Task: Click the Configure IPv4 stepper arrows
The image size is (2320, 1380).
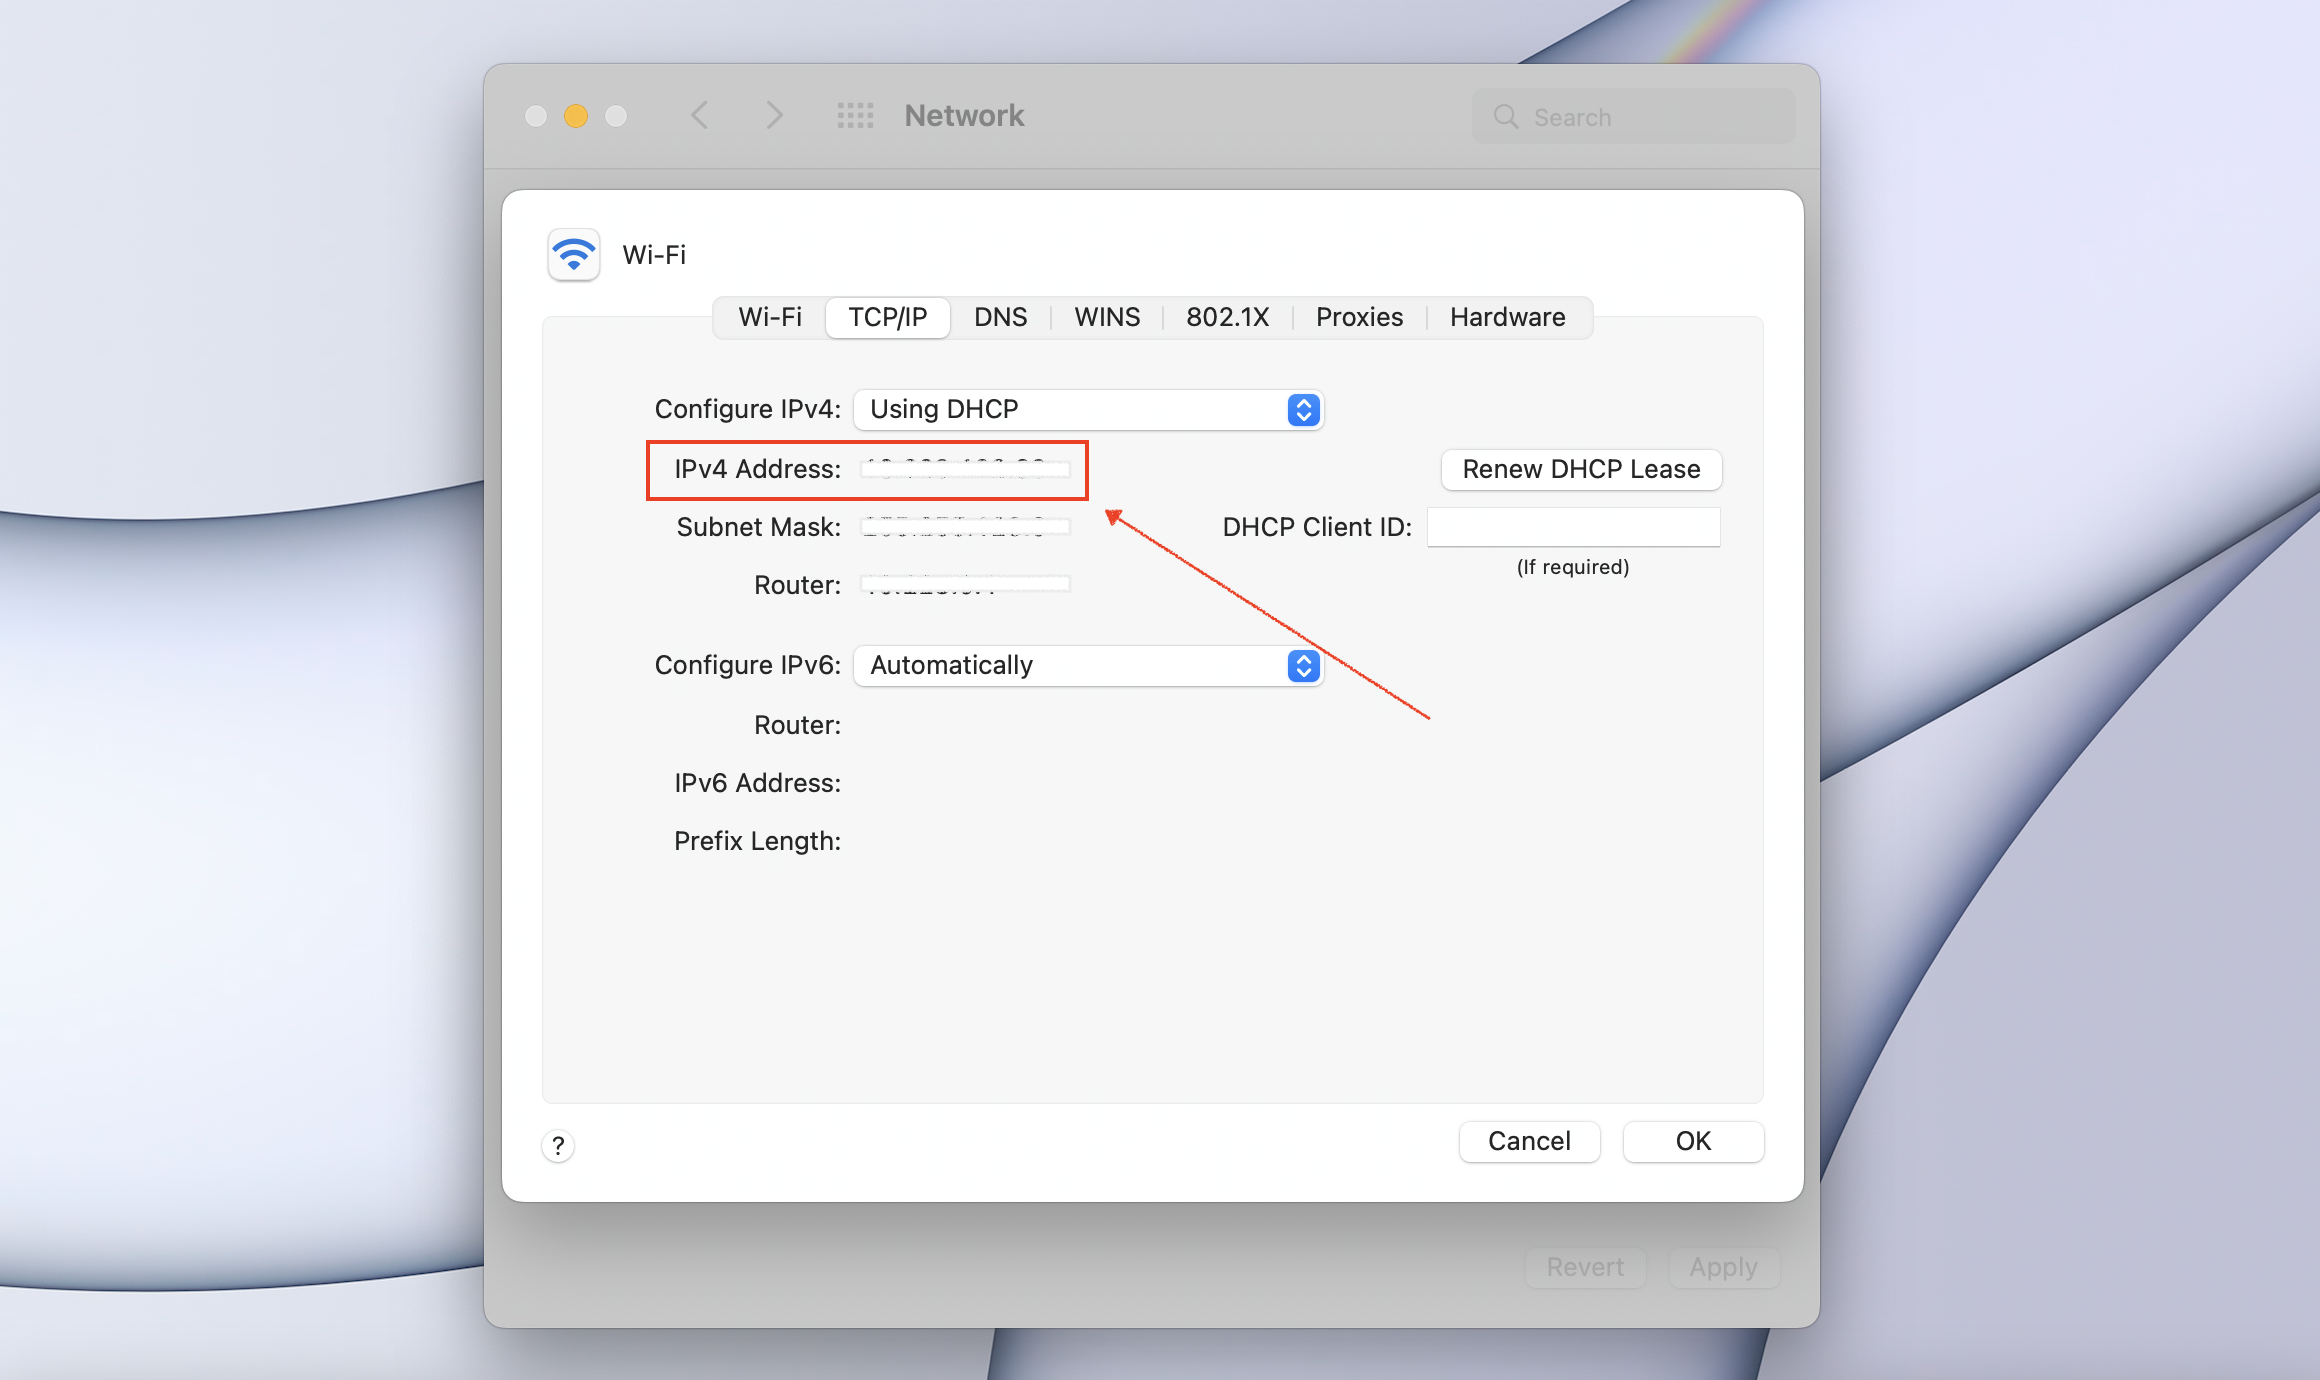Action: pyautogui.click(x=1302, y=409)
